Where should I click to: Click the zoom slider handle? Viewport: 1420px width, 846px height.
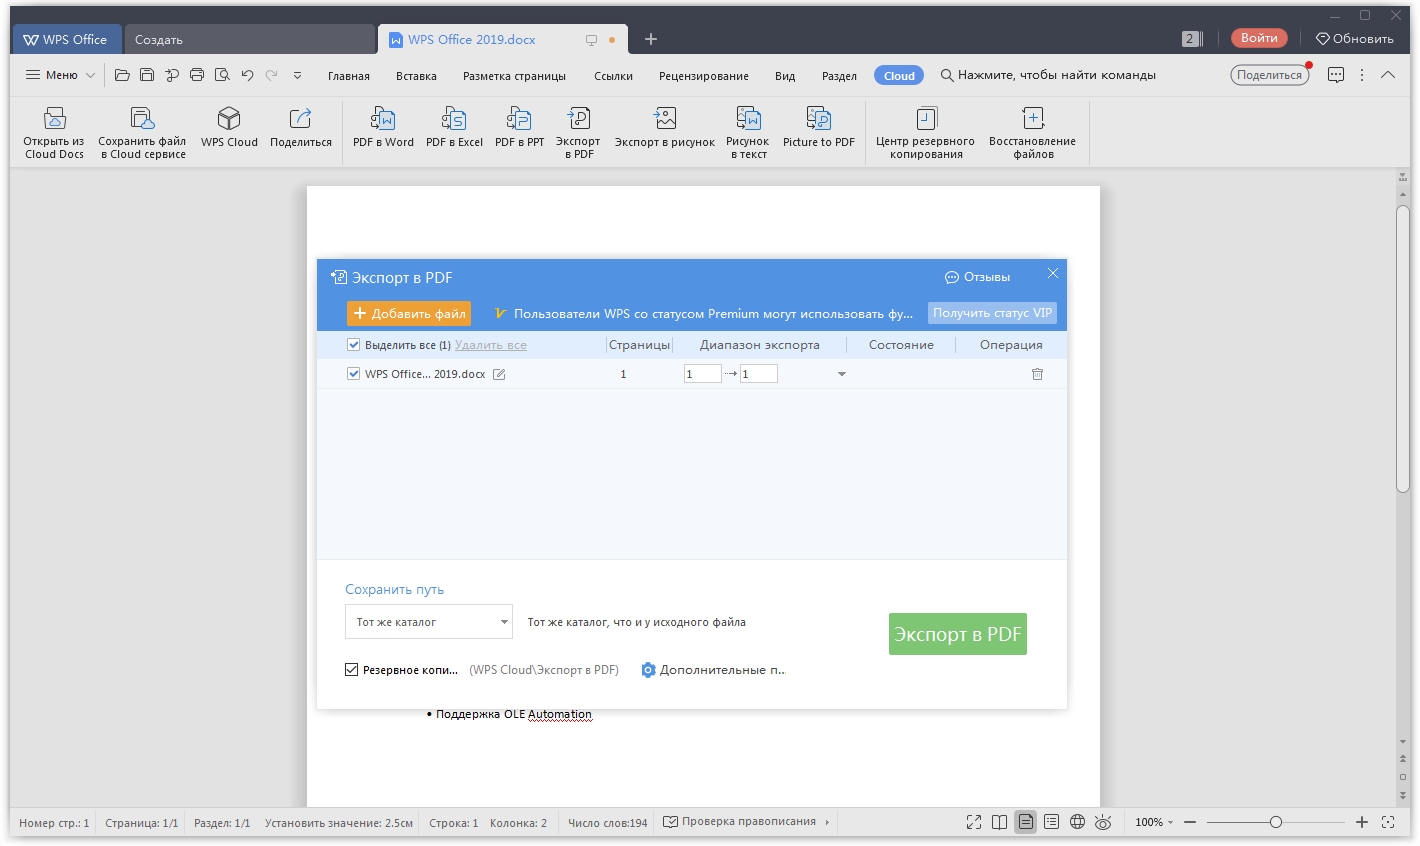(x=1276, y=822)
